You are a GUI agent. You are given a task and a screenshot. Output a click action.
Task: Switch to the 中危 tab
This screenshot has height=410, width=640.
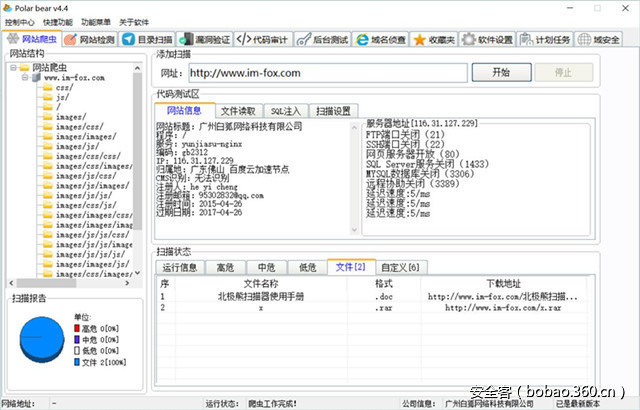point(267,267)
